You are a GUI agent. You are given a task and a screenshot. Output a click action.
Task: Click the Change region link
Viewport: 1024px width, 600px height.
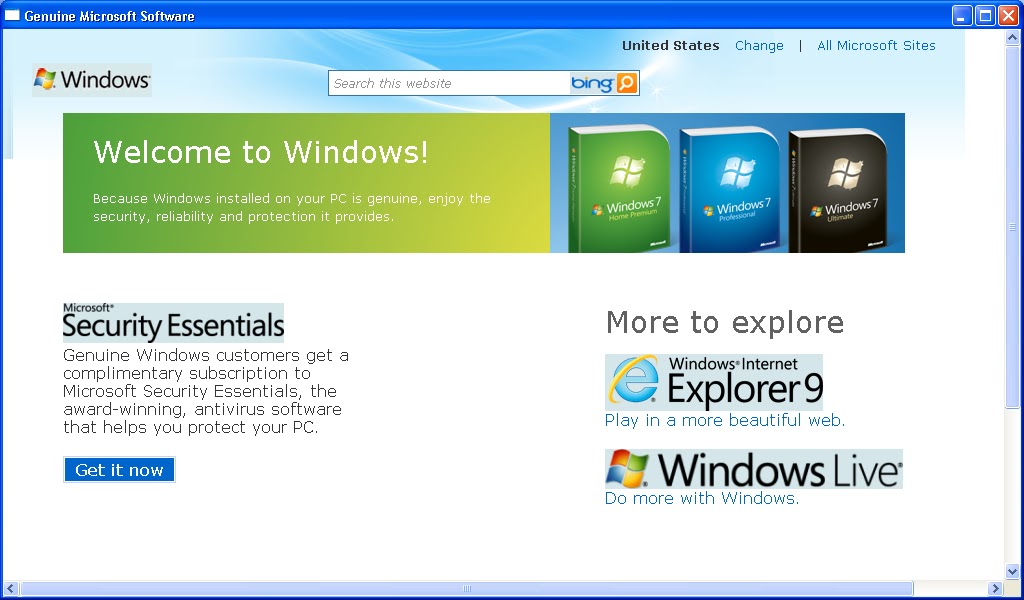click(759, 45)
